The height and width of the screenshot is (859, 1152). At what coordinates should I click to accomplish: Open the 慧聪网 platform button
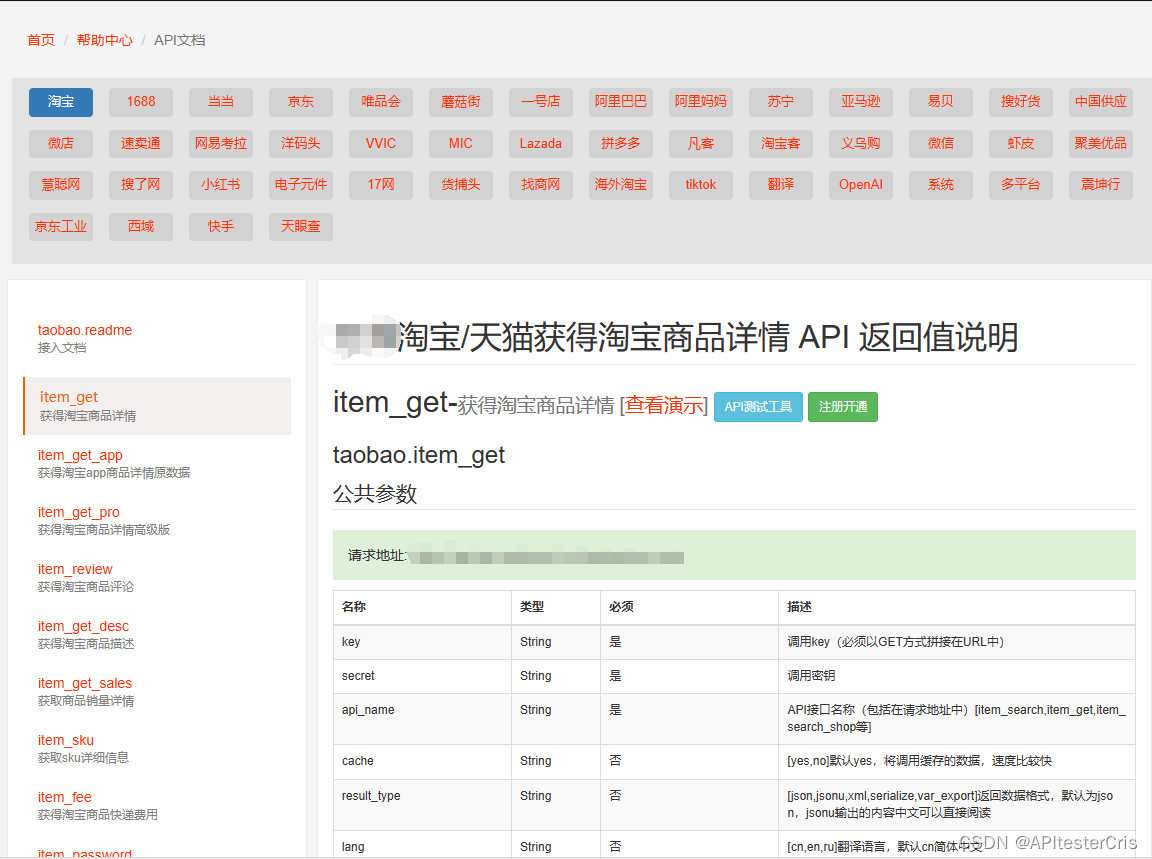[x=61, y=185]
